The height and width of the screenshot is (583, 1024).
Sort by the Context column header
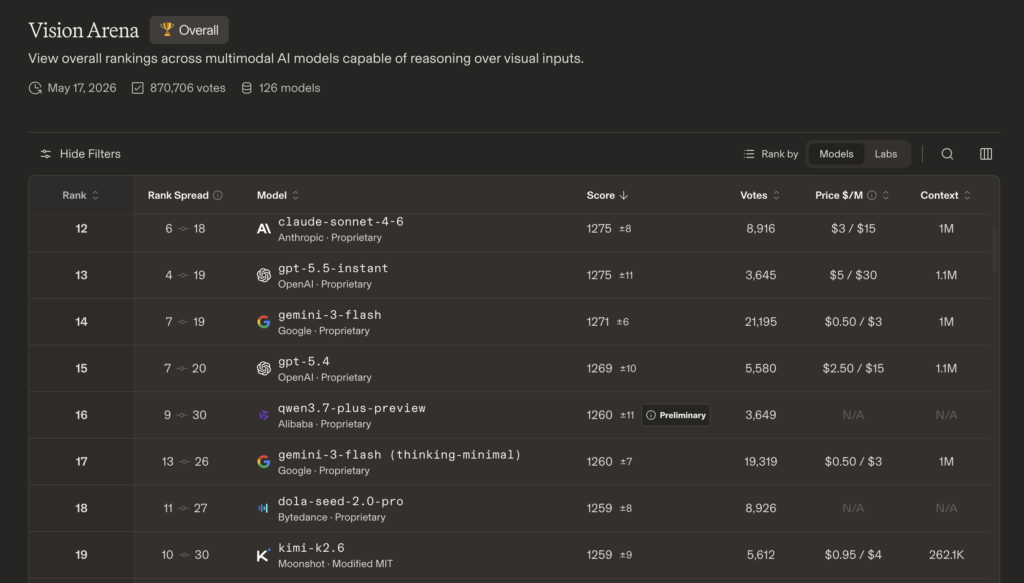[x=946, y=195]
